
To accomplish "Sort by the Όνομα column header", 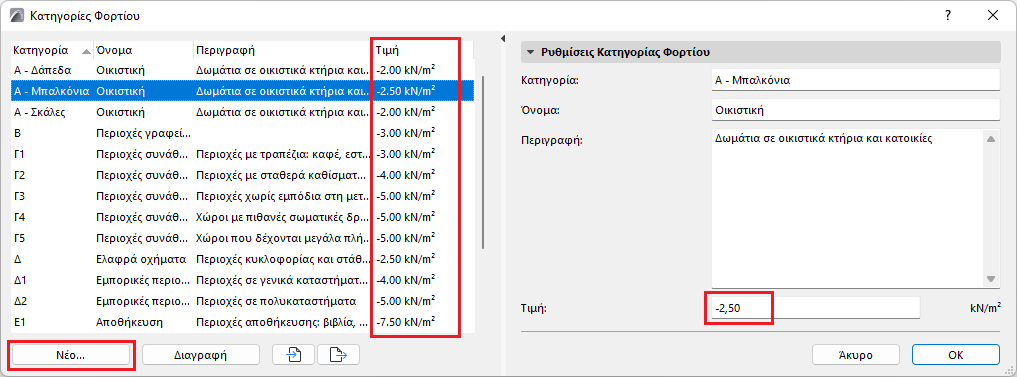I will (143, 50).
